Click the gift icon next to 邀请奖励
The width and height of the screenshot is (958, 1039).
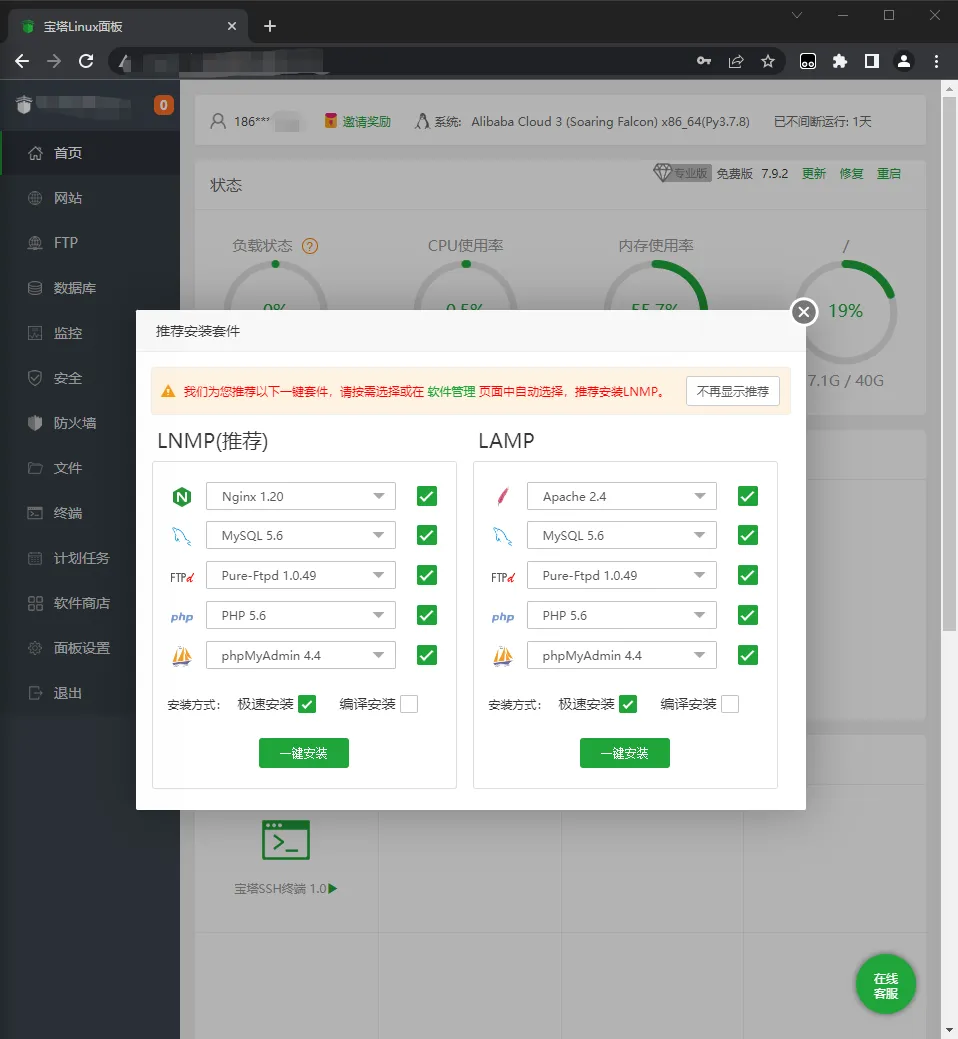[331, 121]
